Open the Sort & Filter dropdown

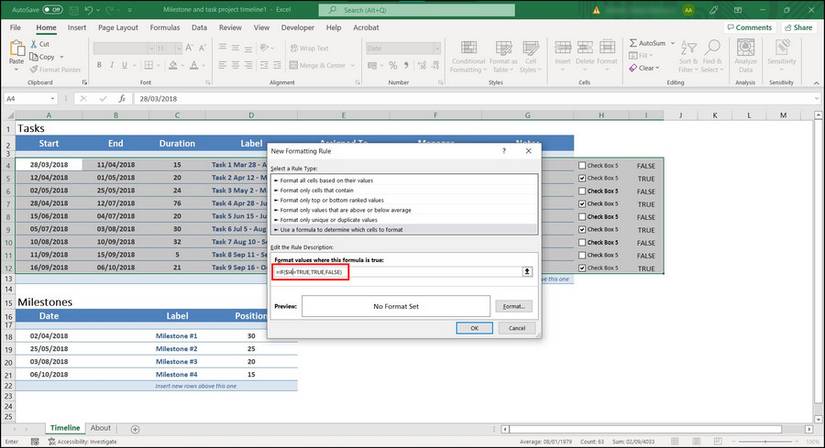[687, 59]
